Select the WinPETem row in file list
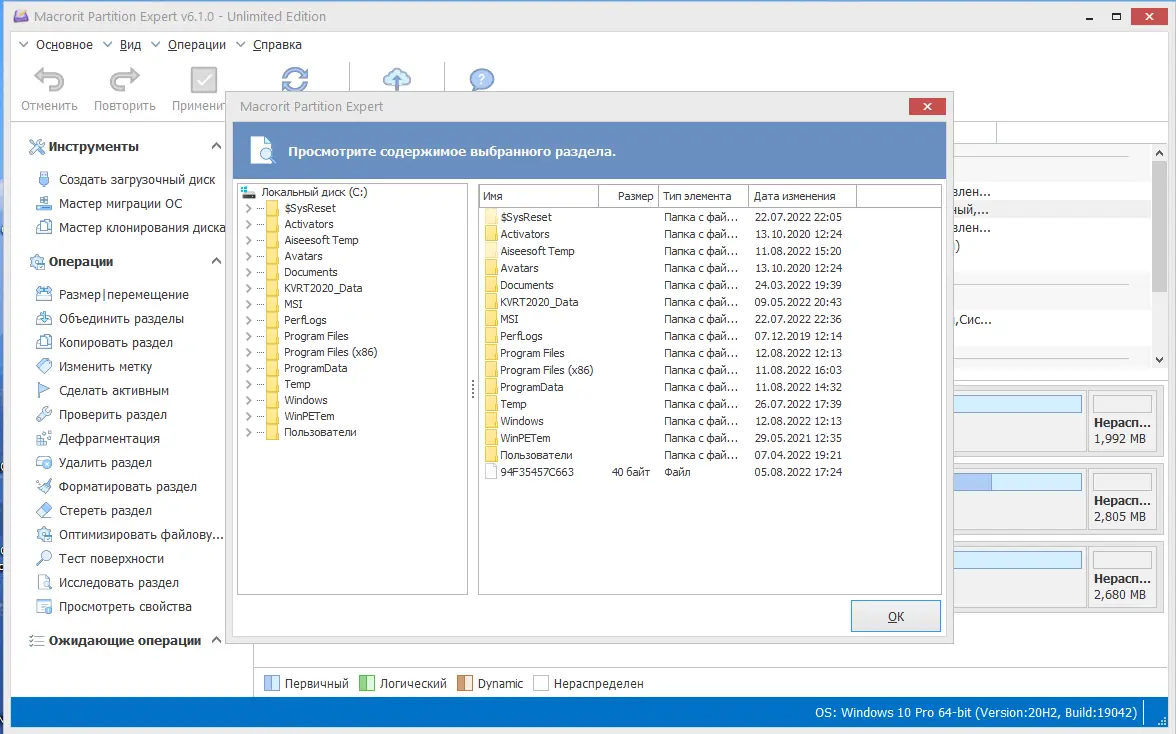1176x734 pixels. point(664,438)
